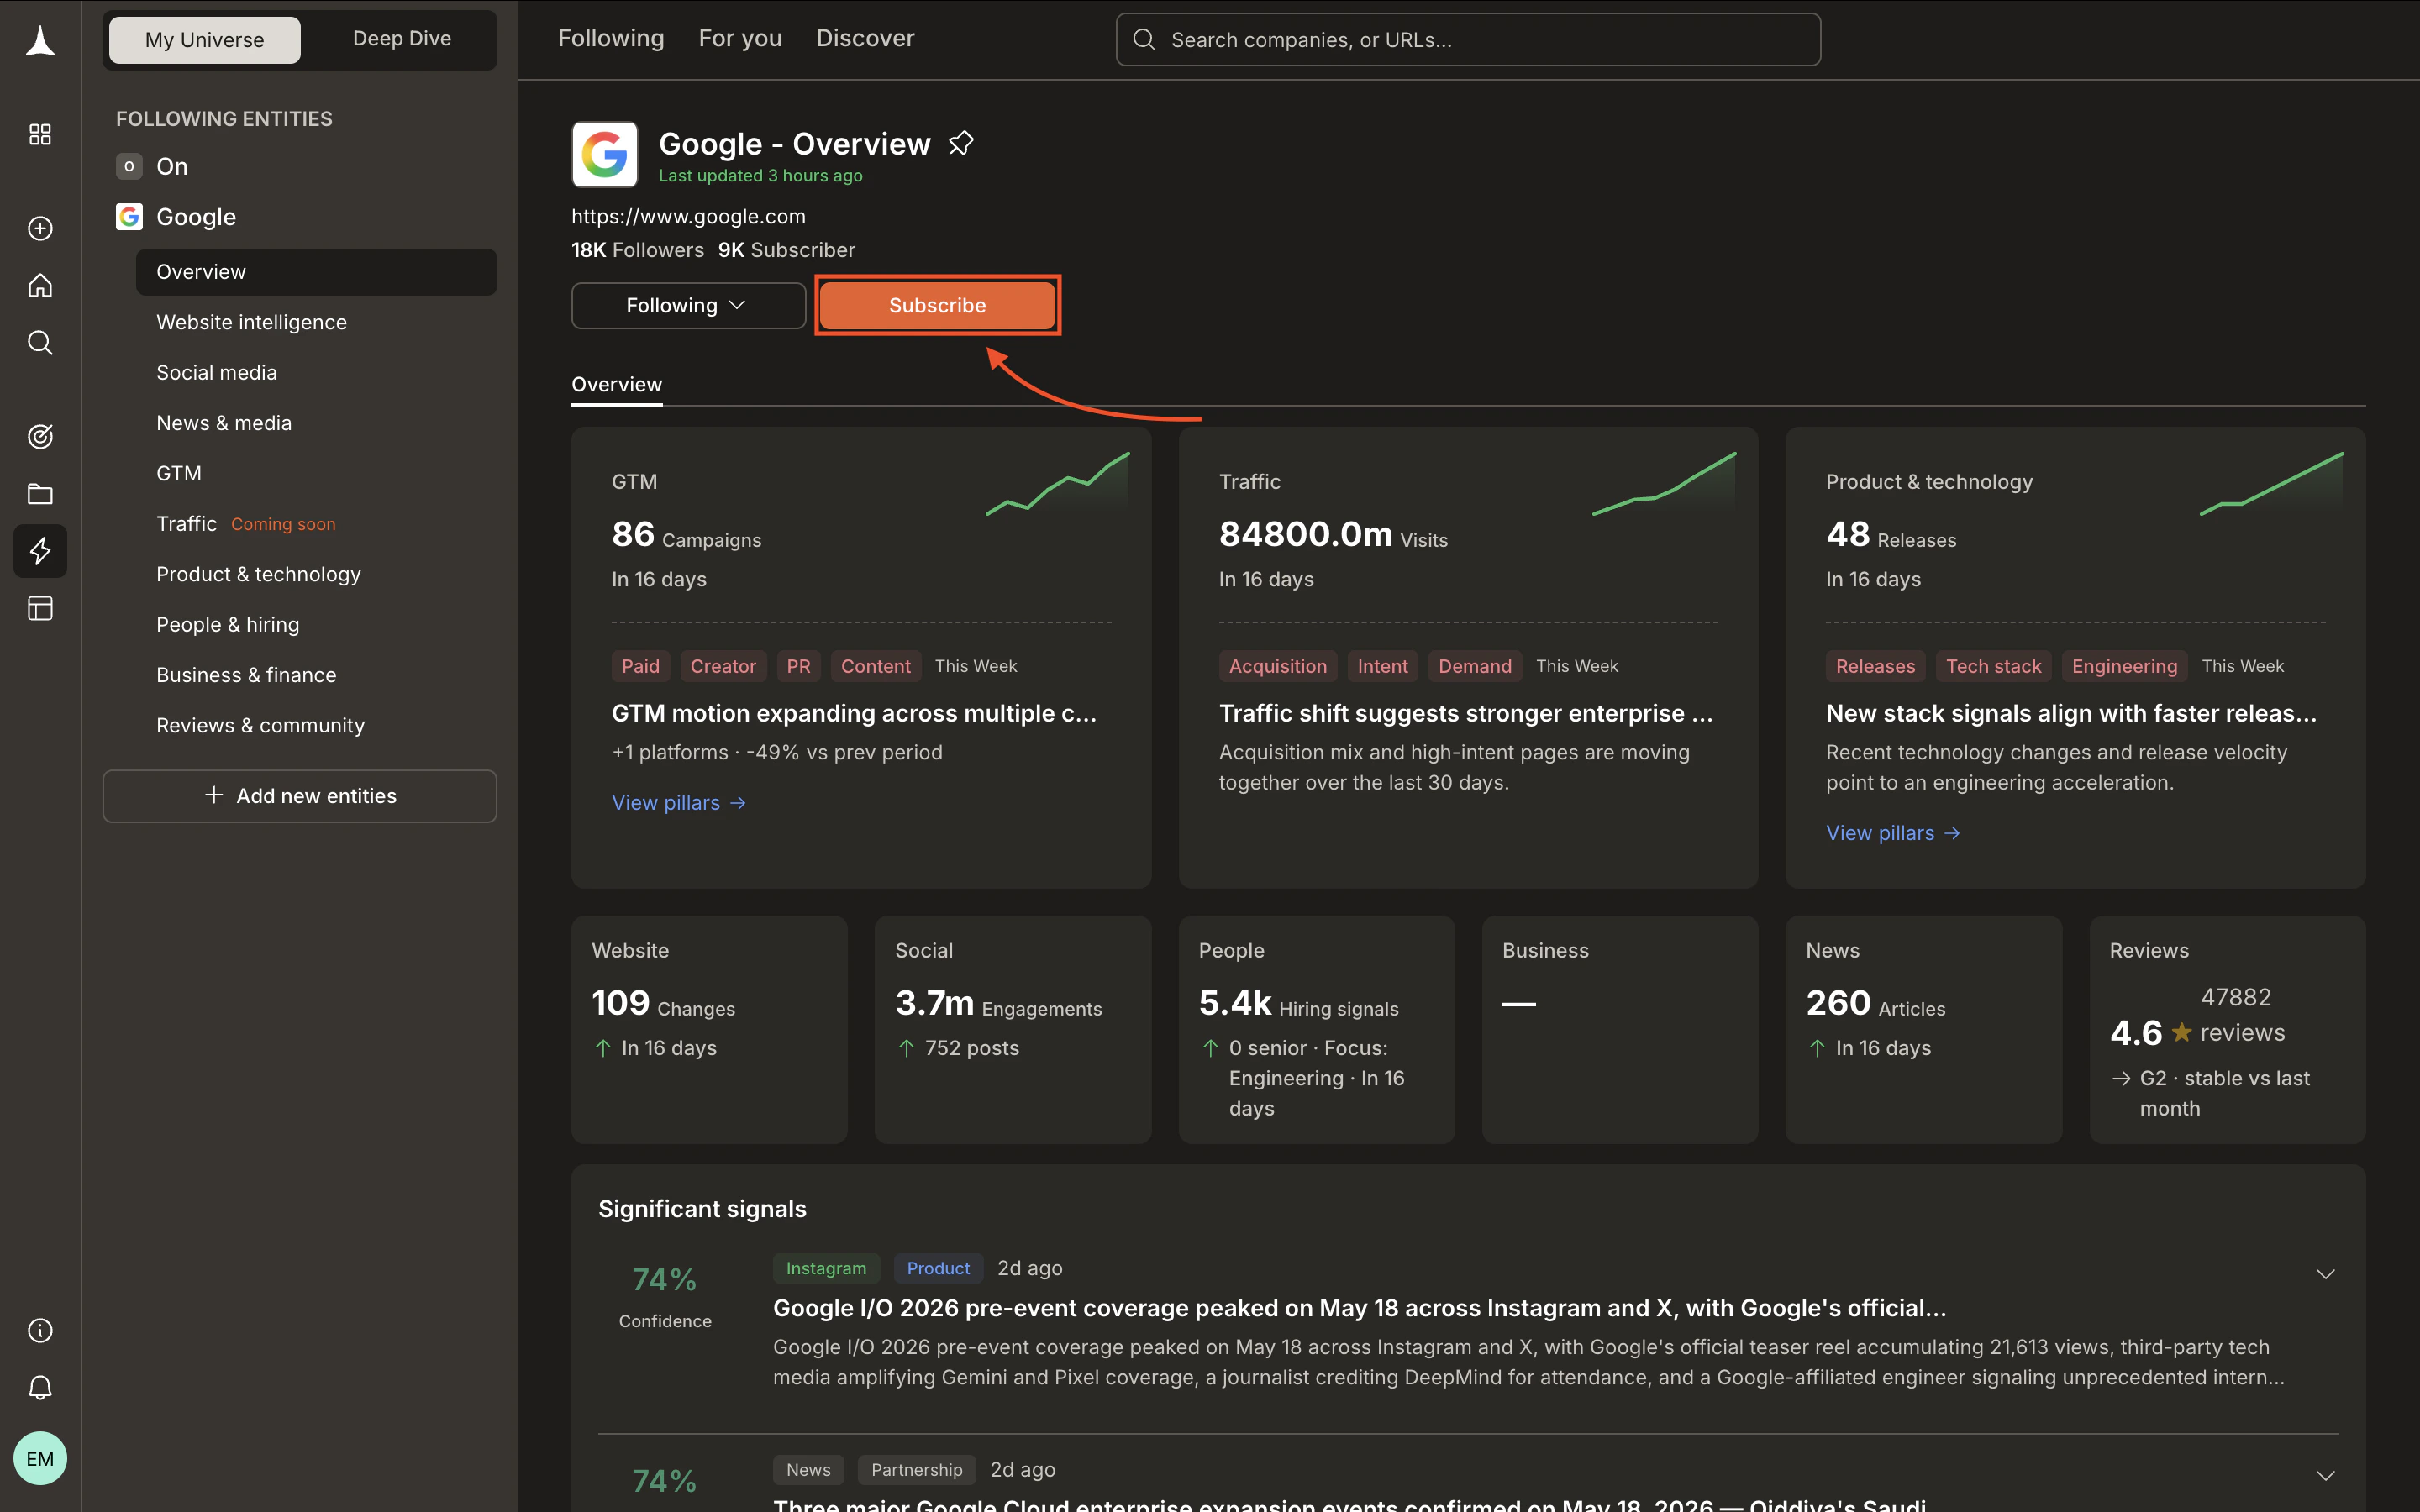Open the Discover tab
The width and height of the screenshot is (2420, 1512).
point(865,38)
